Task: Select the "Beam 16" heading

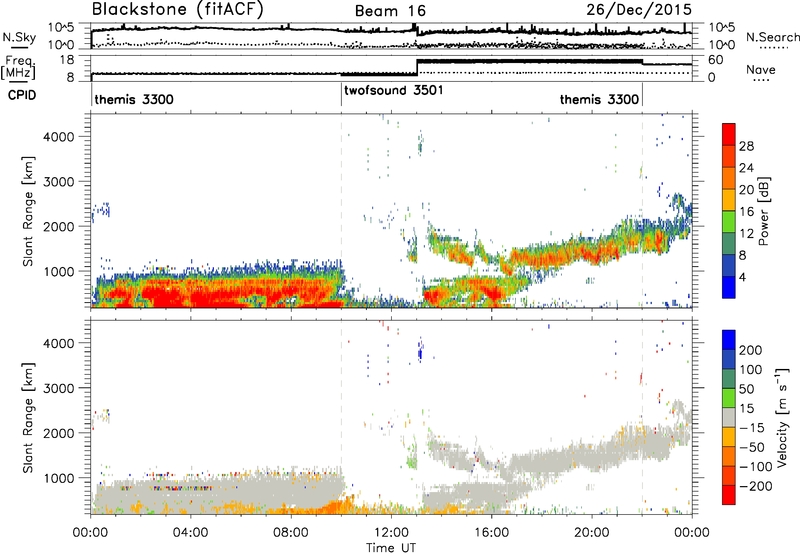Action: (x=390, y=11)
